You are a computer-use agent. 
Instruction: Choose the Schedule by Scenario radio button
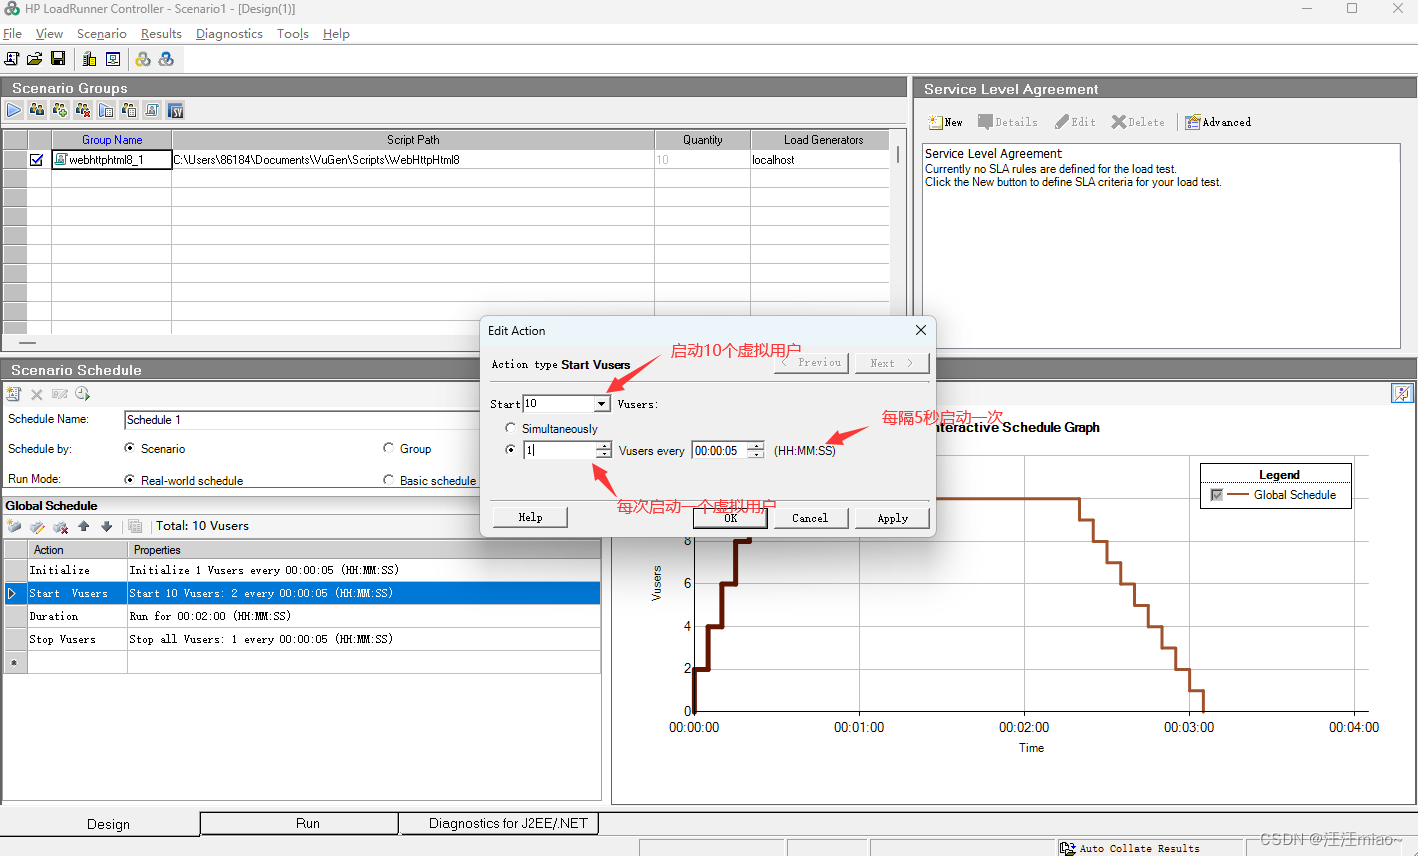click(129, 448)
